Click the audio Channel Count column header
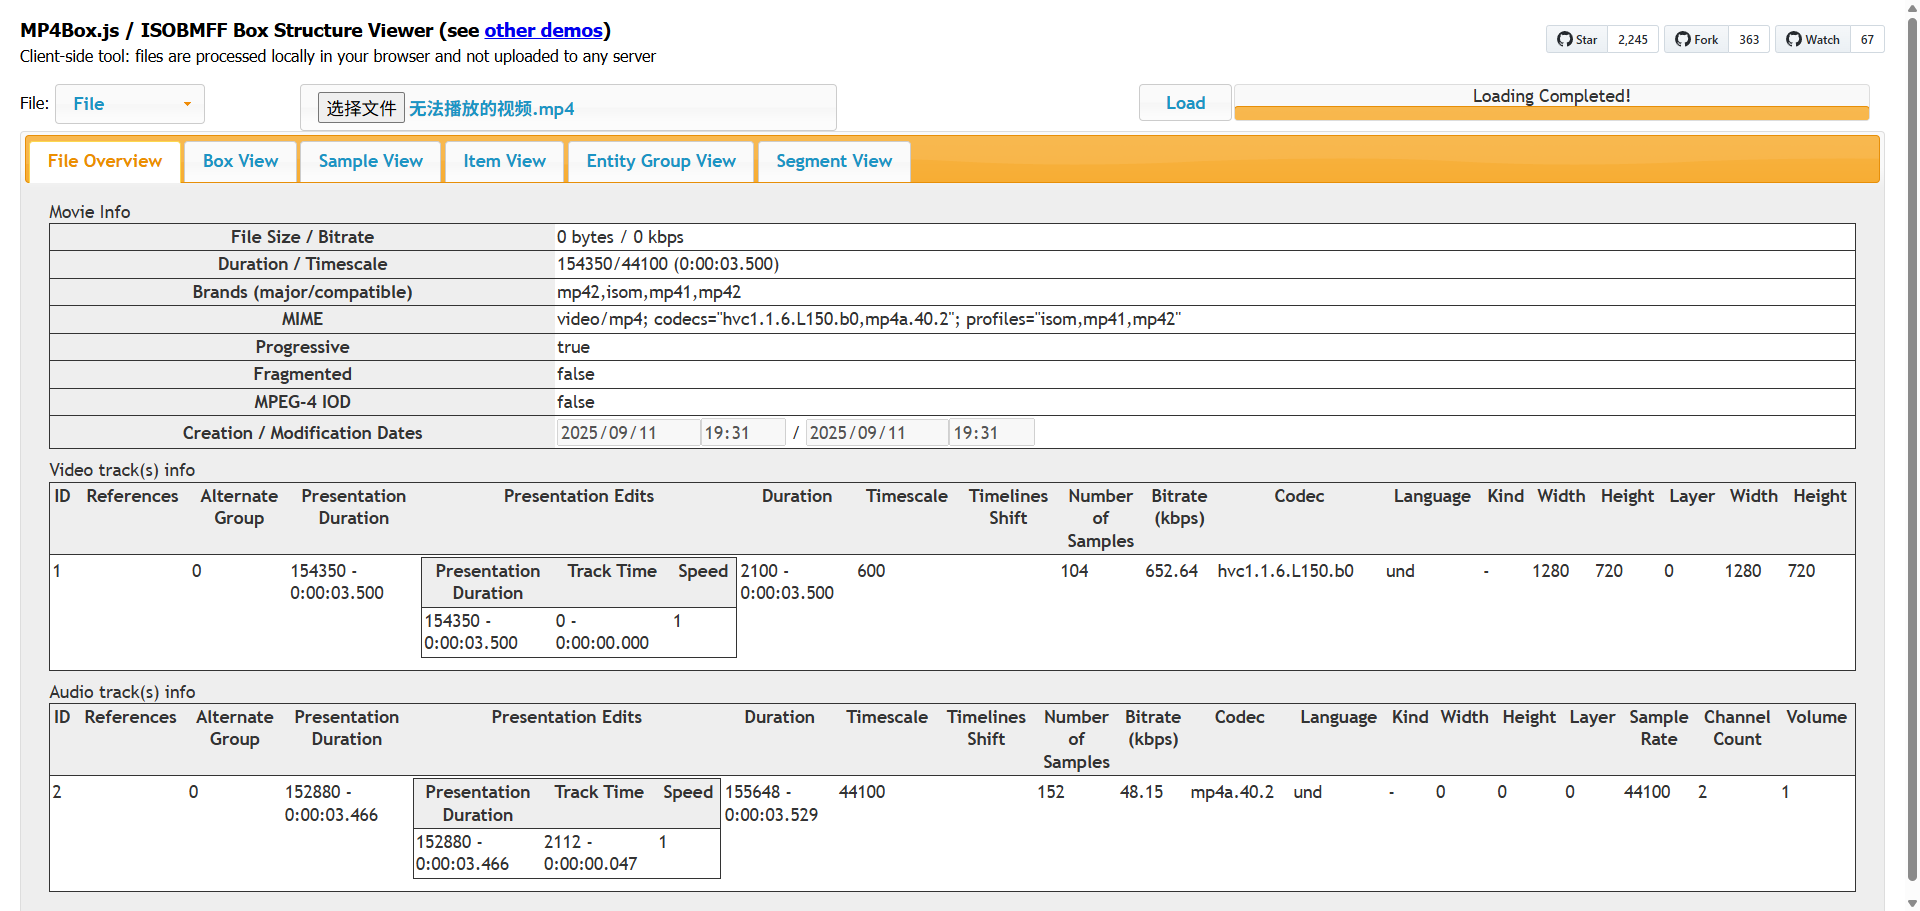 (x=1737, y=728)
